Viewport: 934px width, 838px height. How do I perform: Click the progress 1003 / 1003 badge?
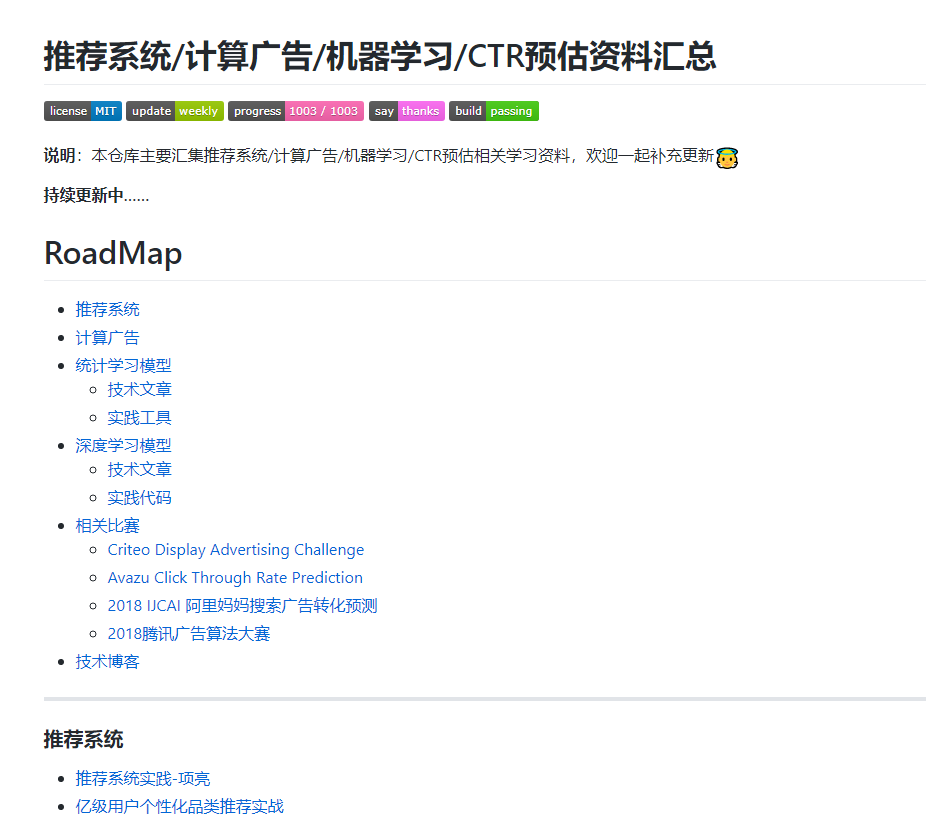pyautogui.click(x=296, y=111)
